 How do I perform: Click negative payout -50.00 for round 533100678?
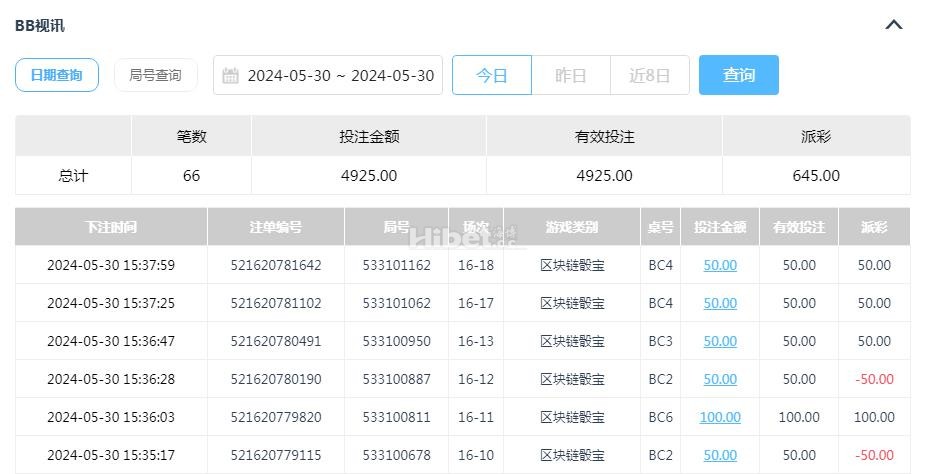click(x=874, y=455)
